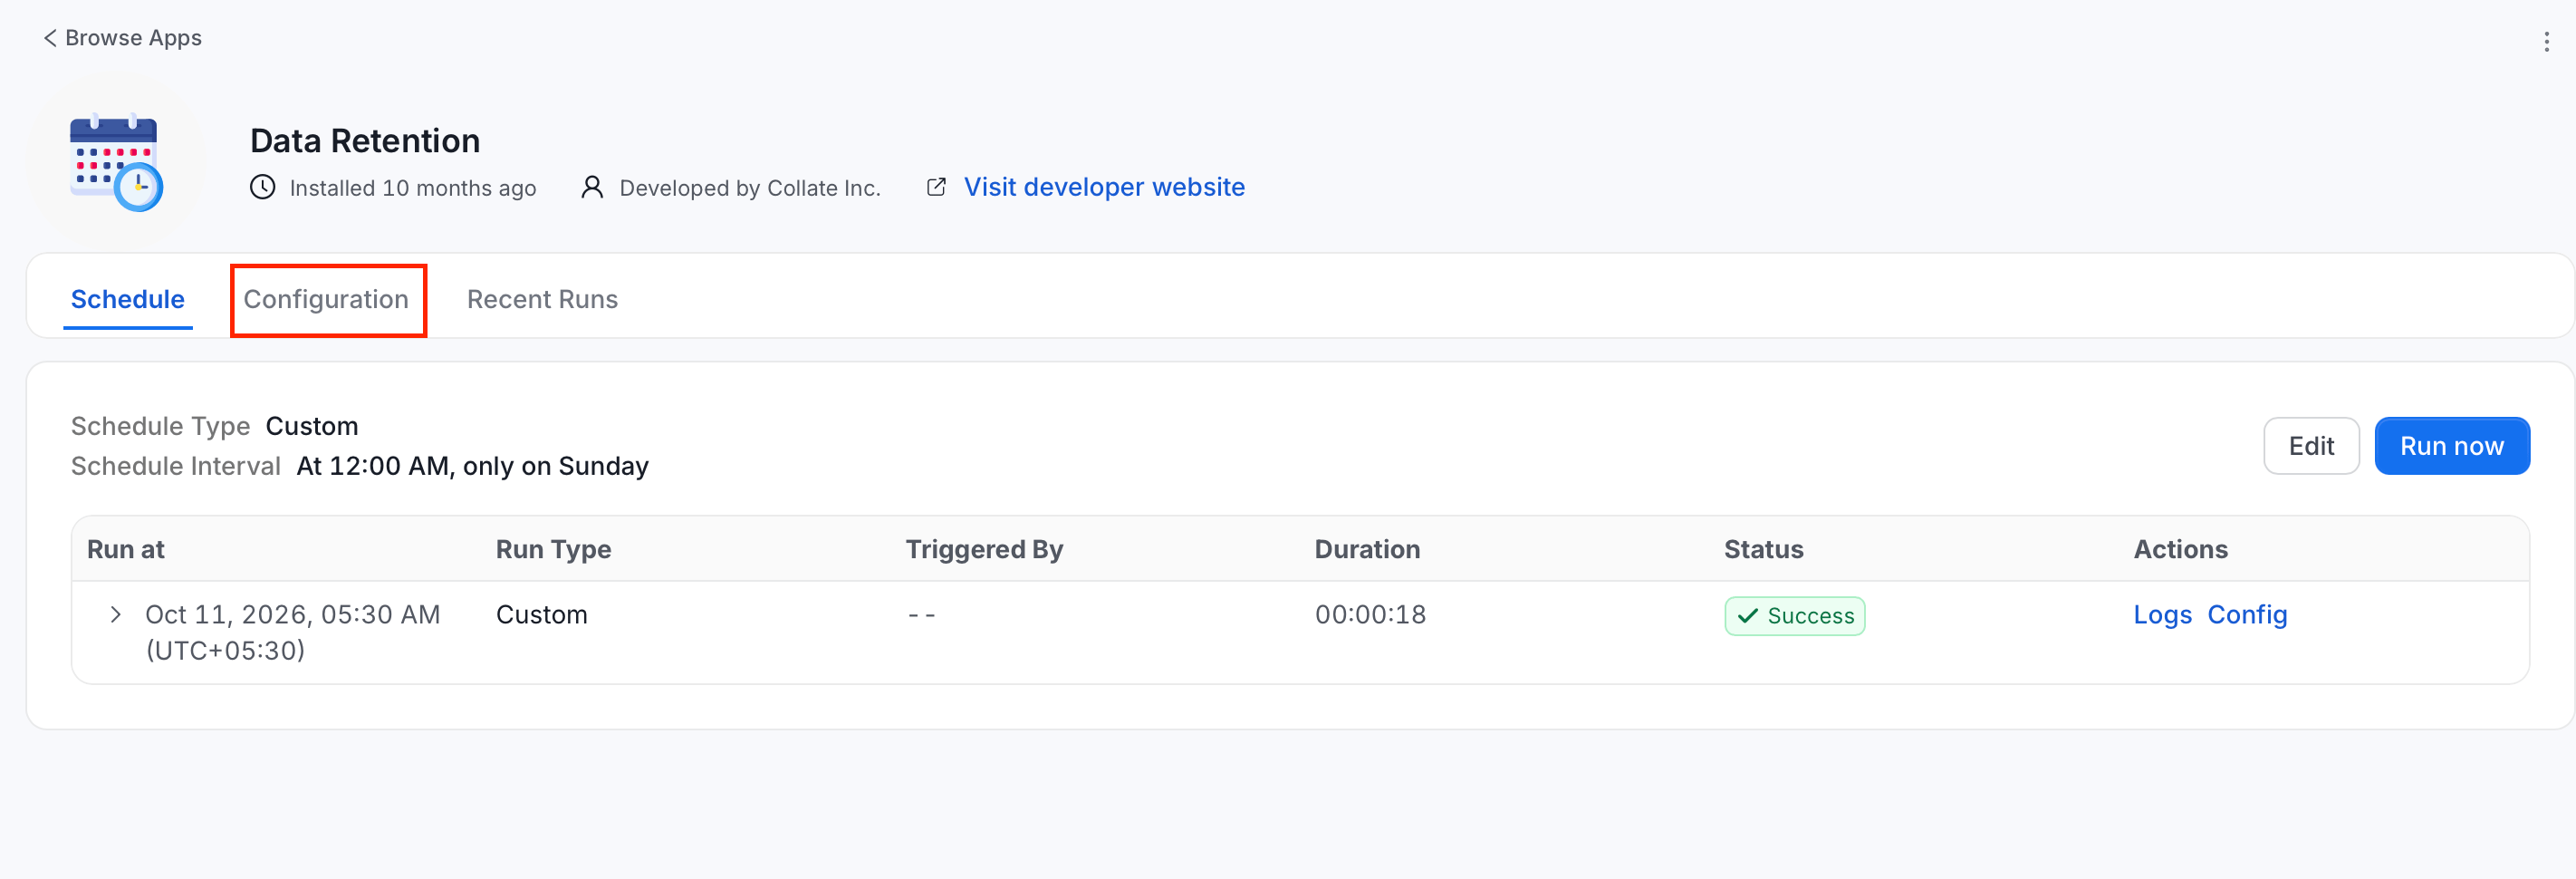The width and height of the screenshot is (2576, 879).
Task: Expand the Oct 11, 2026 run row
Action: pos(115,614)
